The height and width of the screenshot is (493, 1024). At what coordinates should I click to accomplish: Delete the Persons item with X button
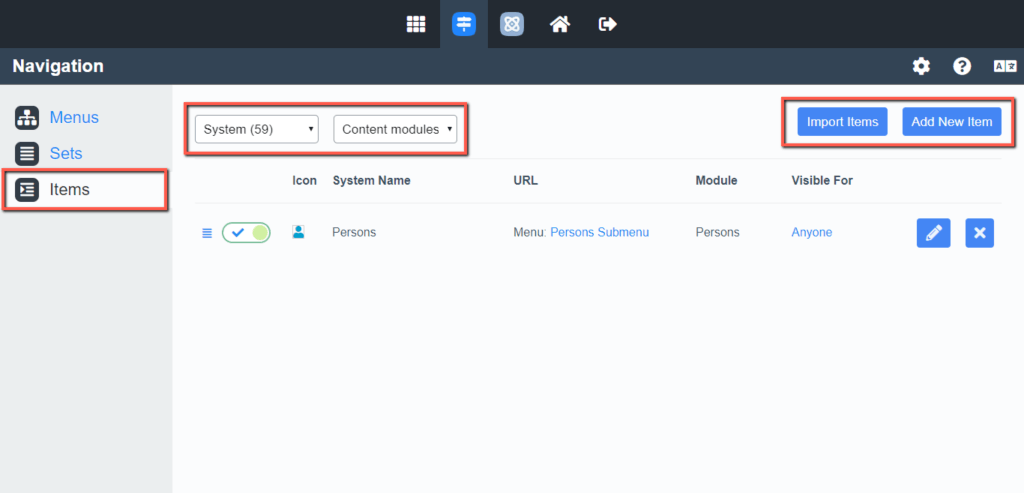(x=980, y=233)
